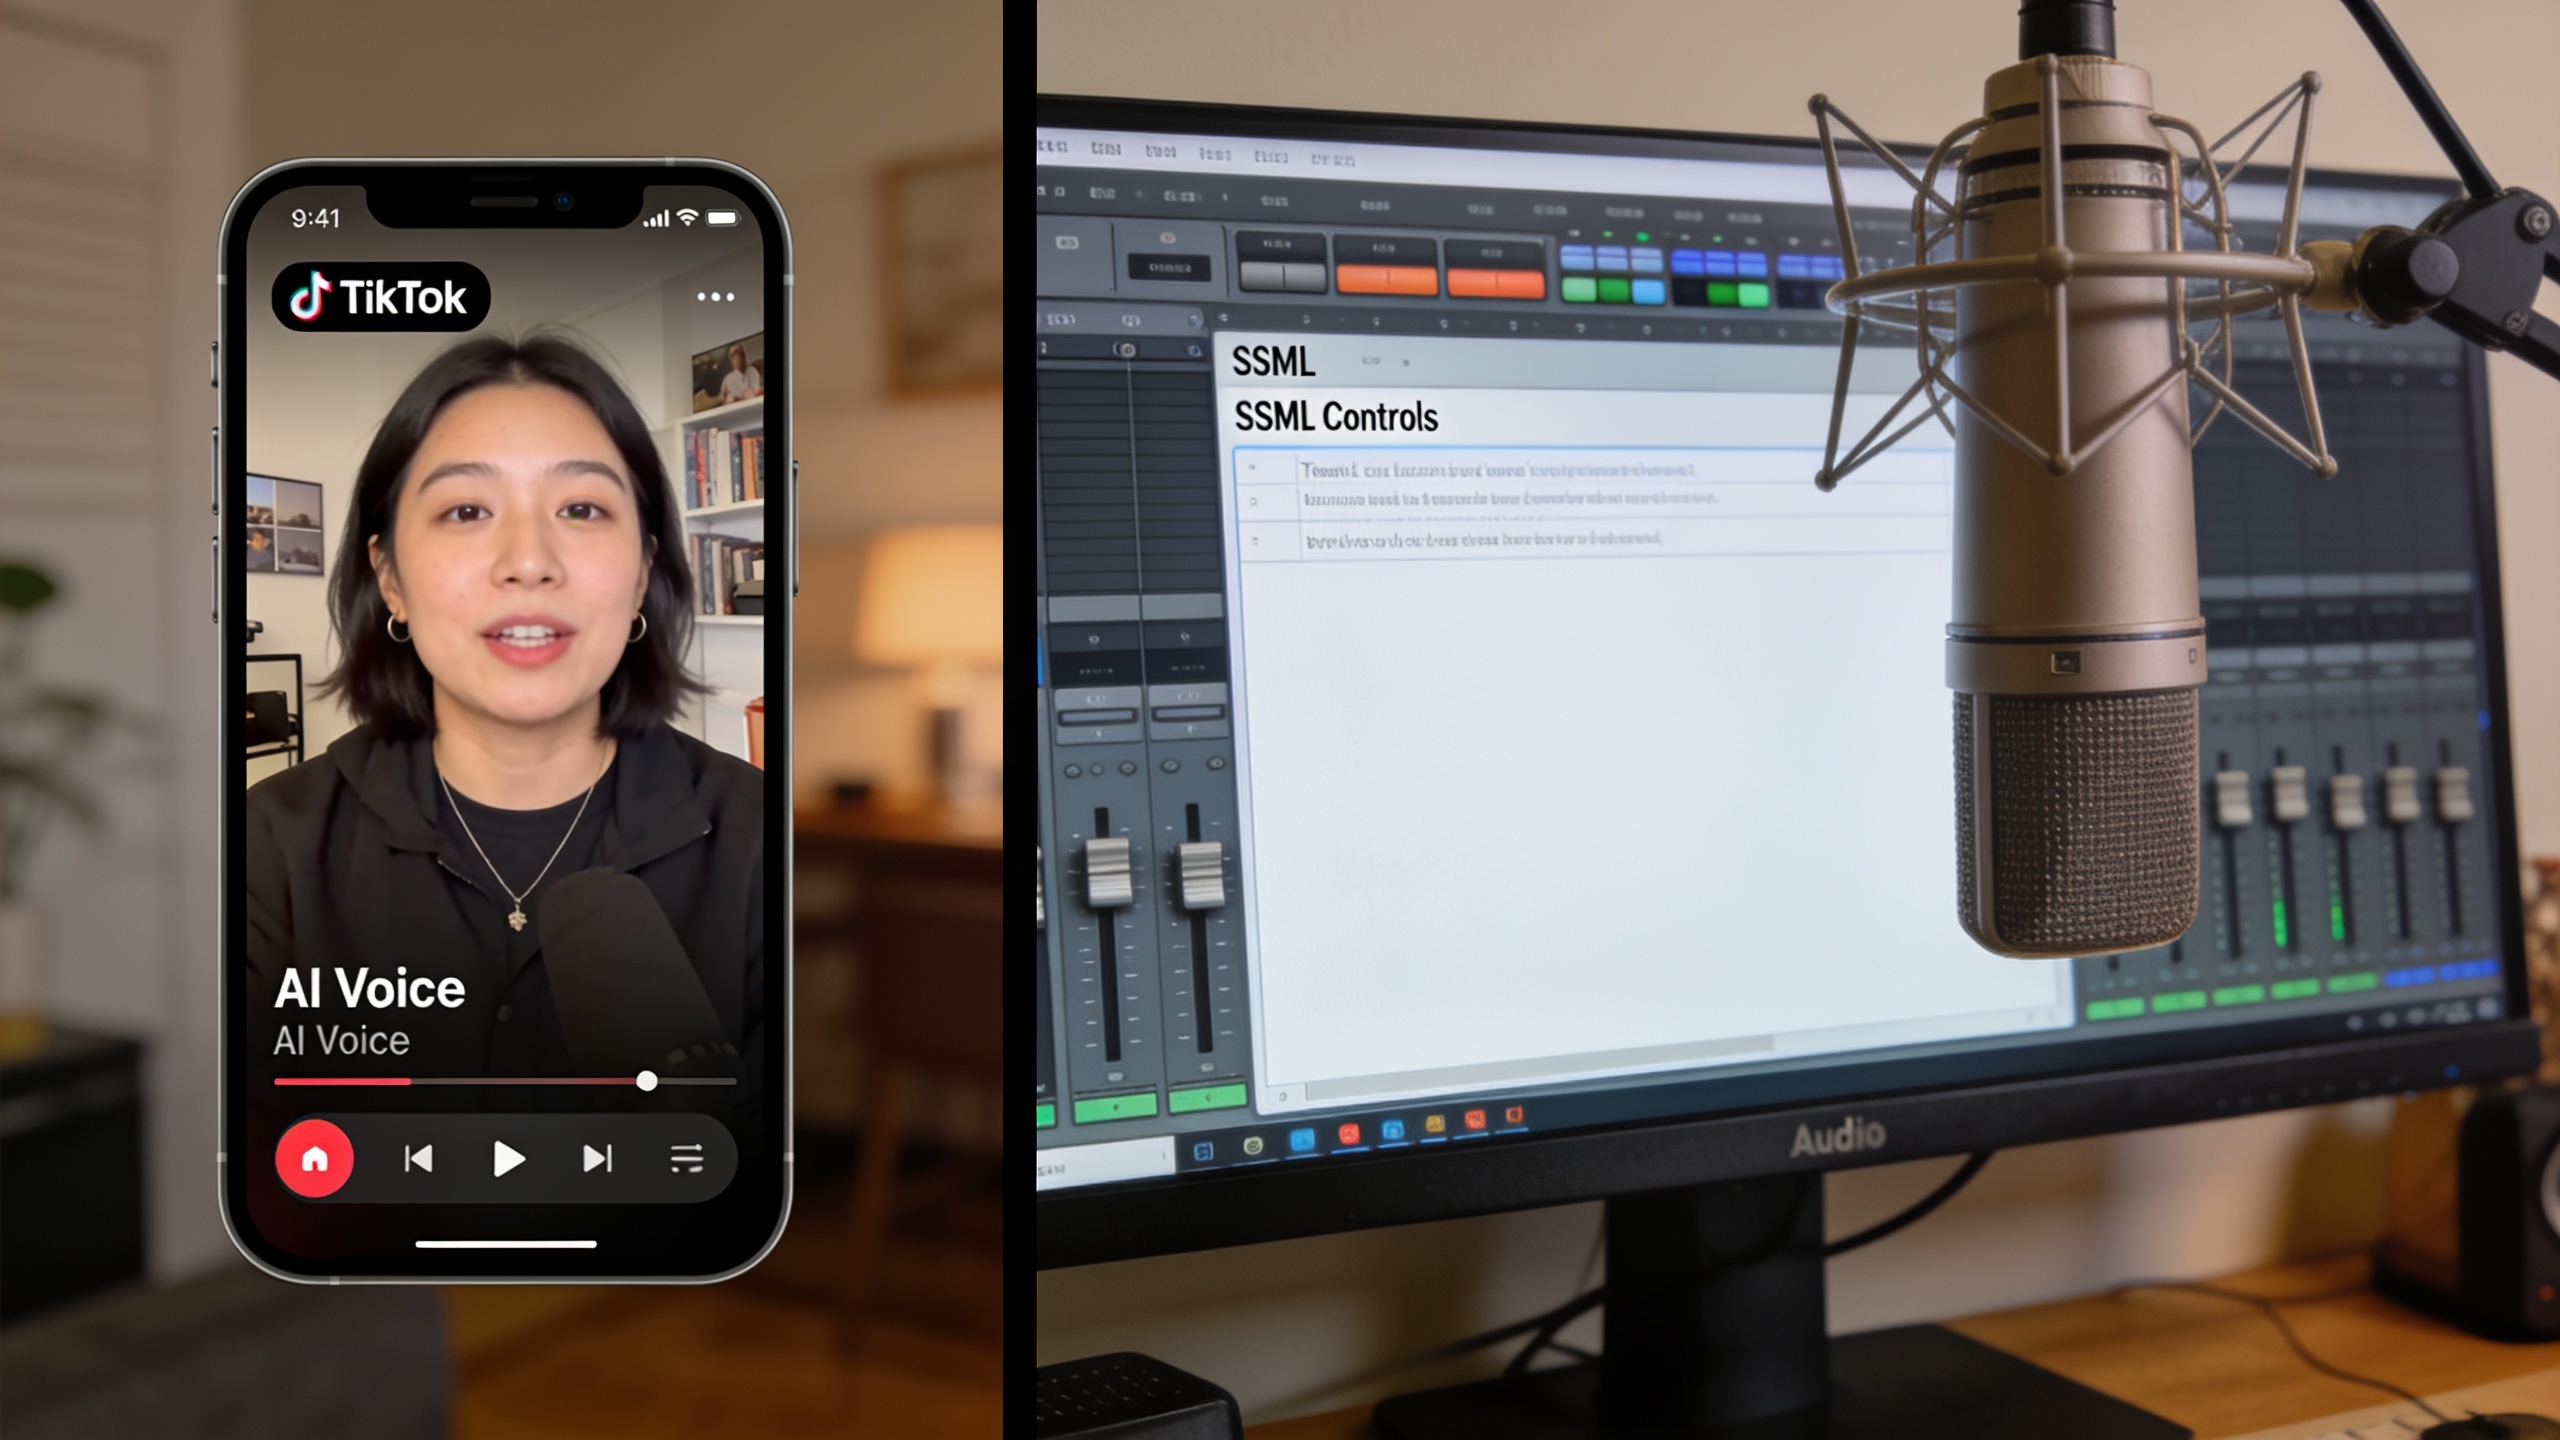The image size is (2560, 1440).
Task: Tap the bold AI Voice title
Action: 369,989
